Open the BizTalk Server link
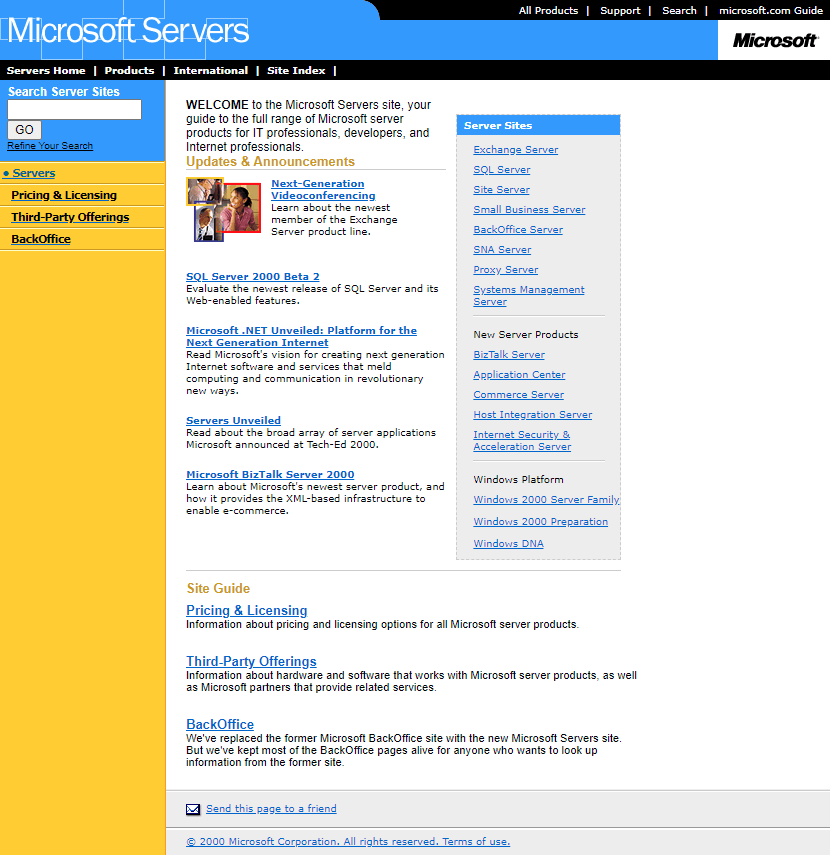 (509, 354)
